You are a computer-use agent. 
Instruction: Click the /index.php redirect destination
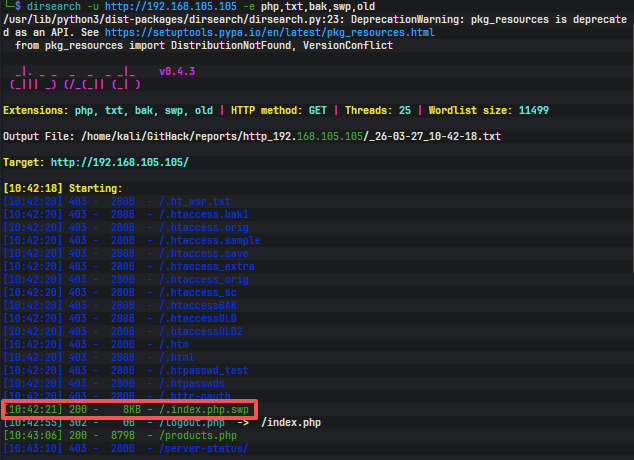(x=291, y=422)
